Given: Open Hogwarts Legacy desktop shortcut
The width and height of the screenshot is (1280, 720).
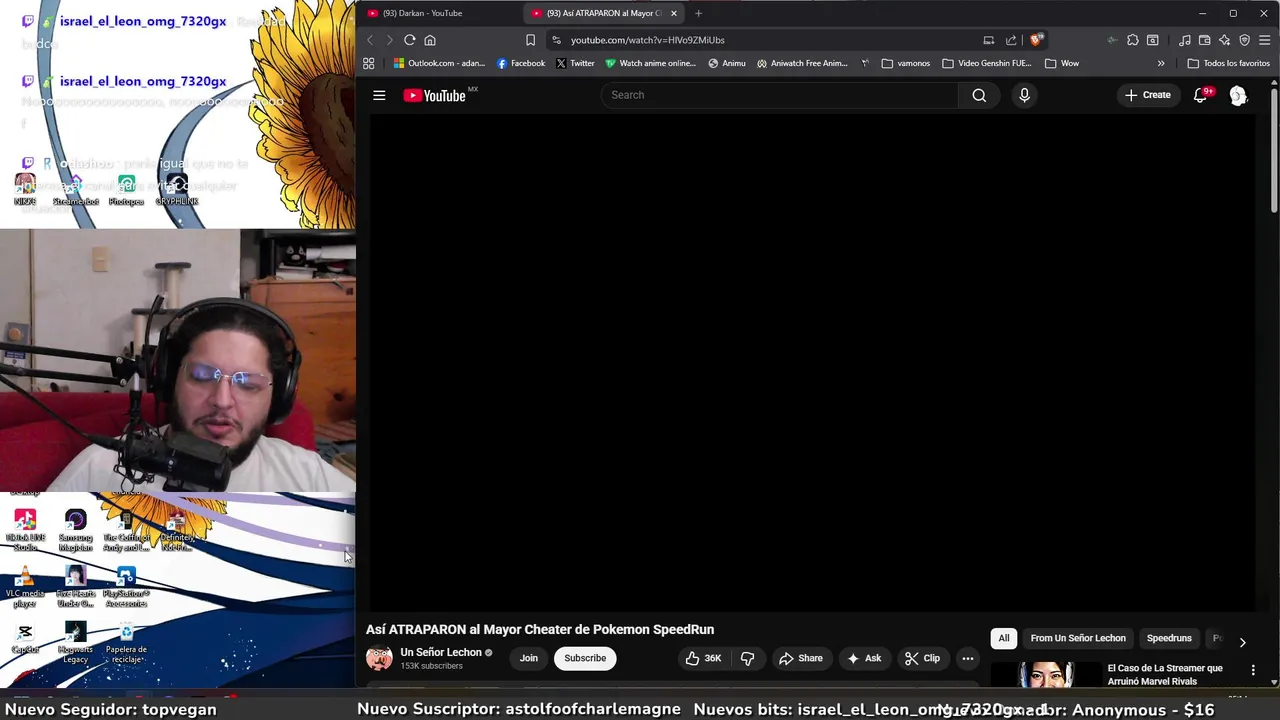Looking at the screenshot, I should tap(75, 643).
